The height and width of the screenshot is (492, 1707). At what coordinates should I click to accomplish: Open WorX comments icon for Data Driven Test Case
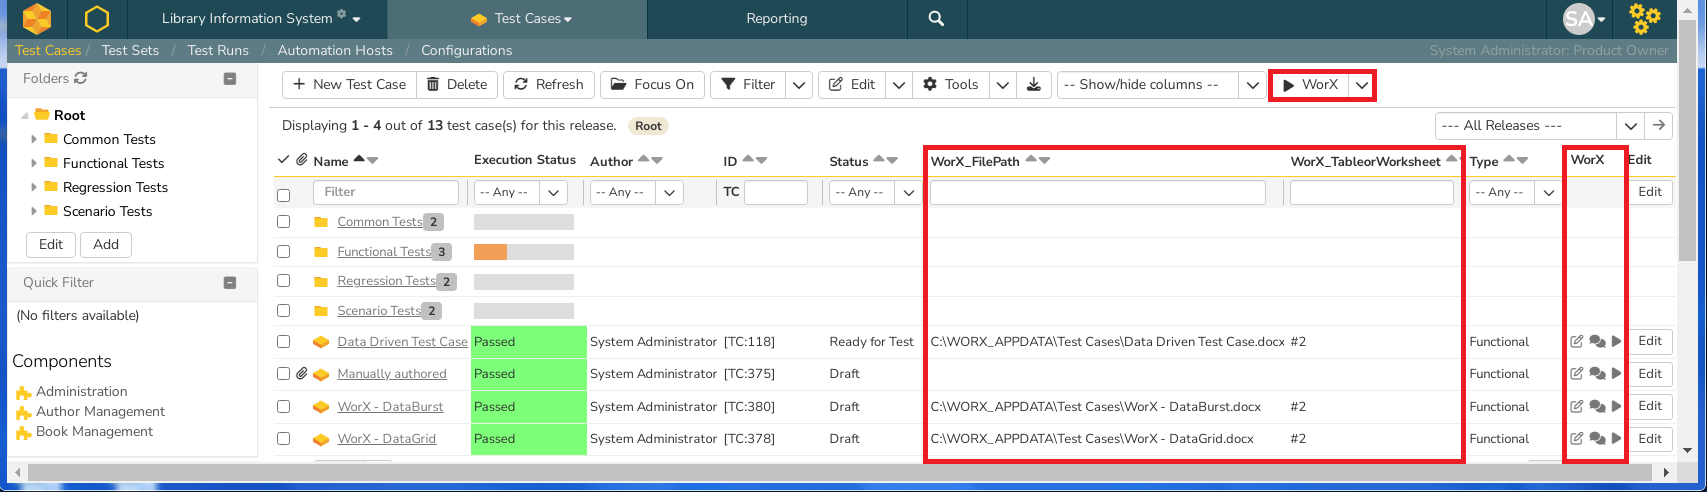point(1597,342)
